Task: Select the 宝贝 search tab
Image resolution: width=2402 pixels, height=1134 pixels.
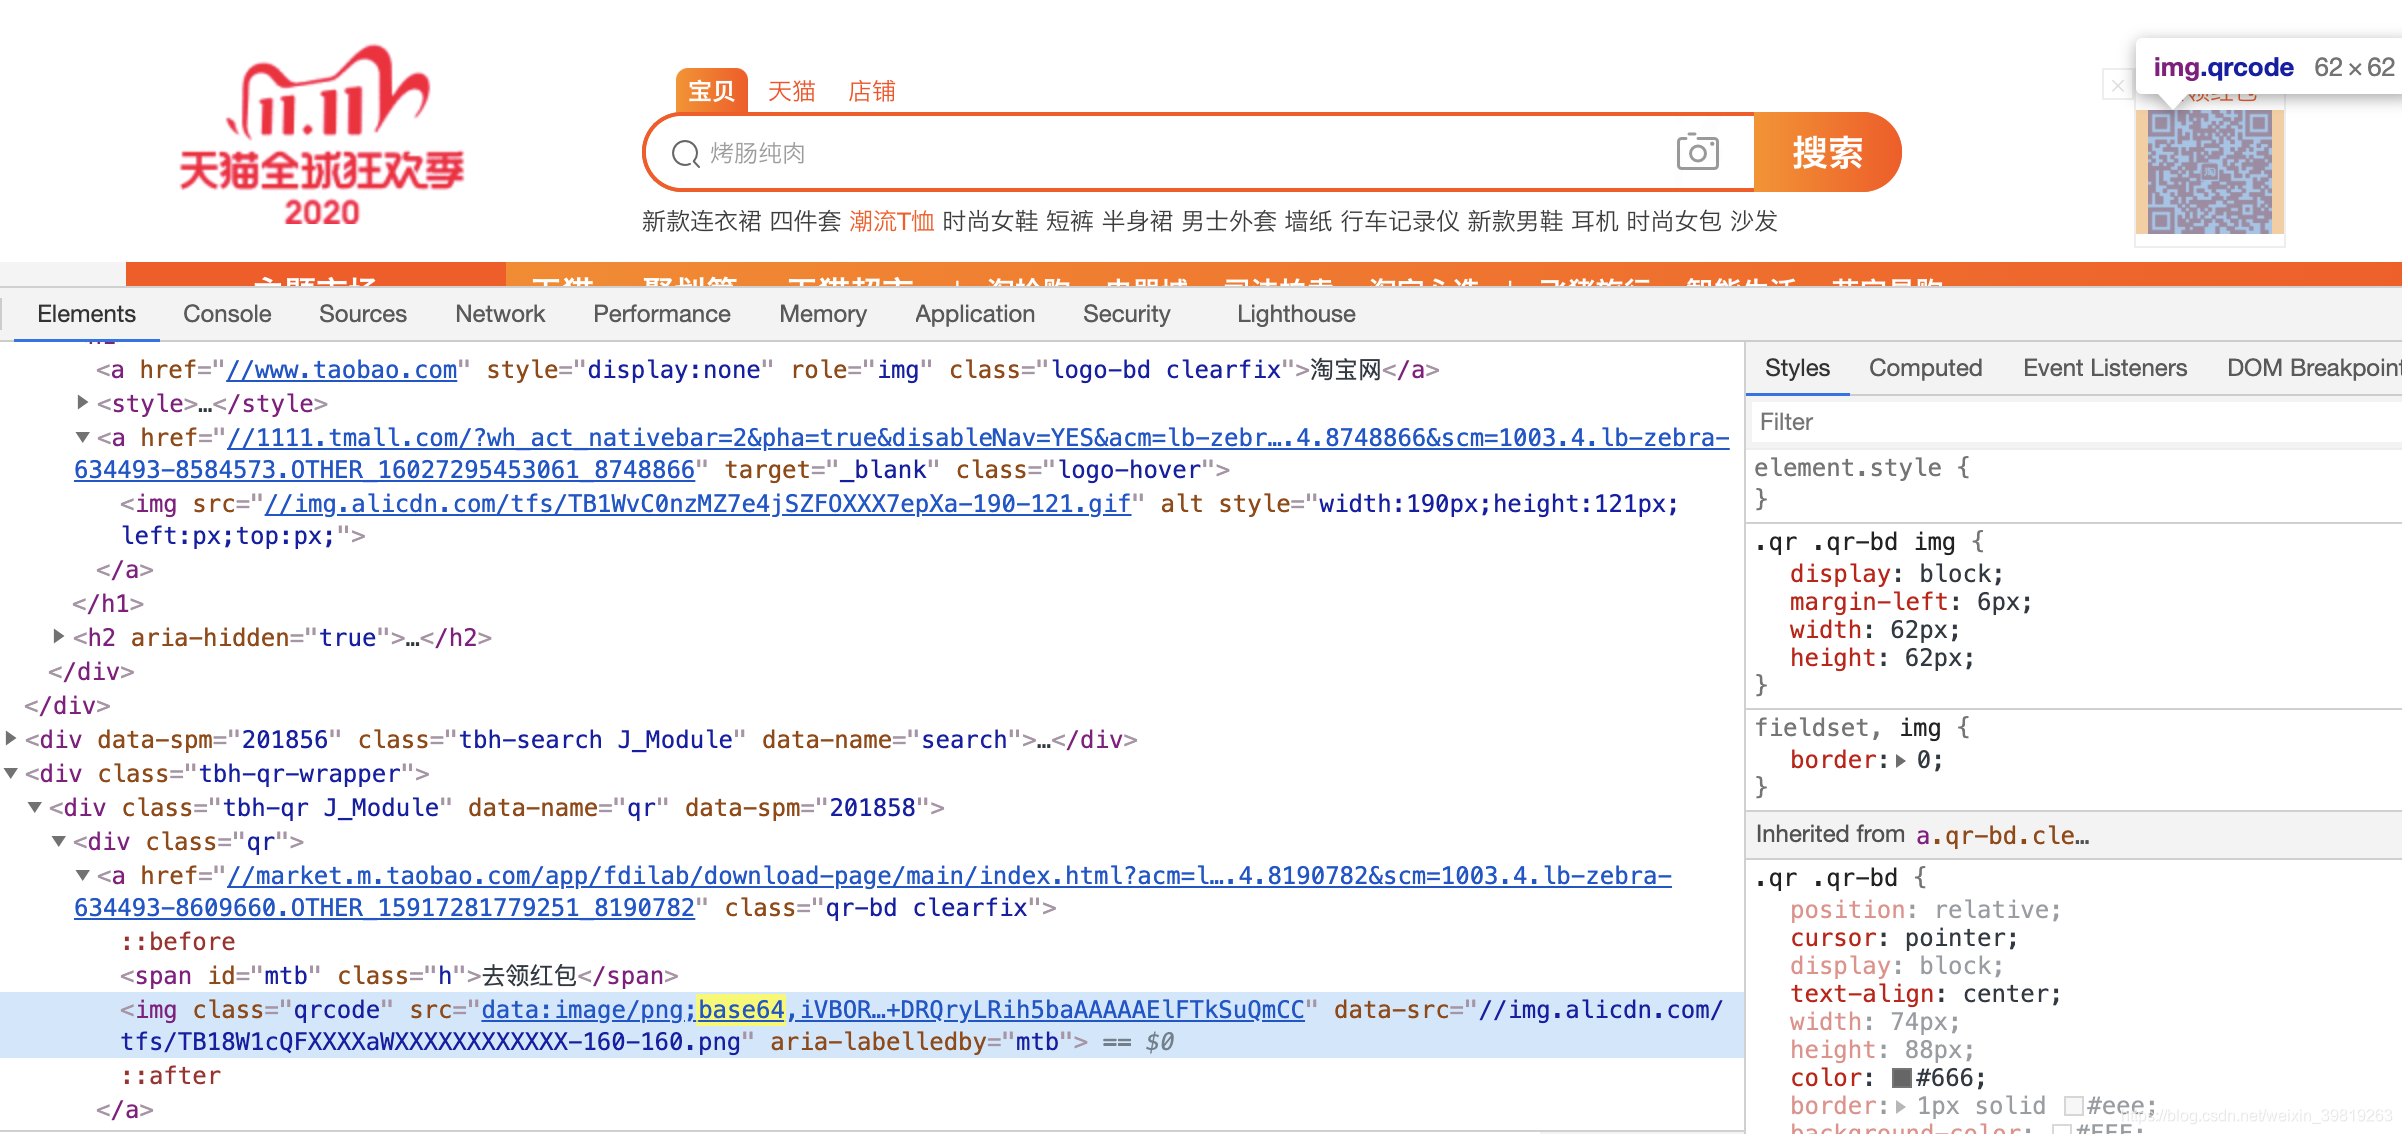Action: click(x=711, y=91)
